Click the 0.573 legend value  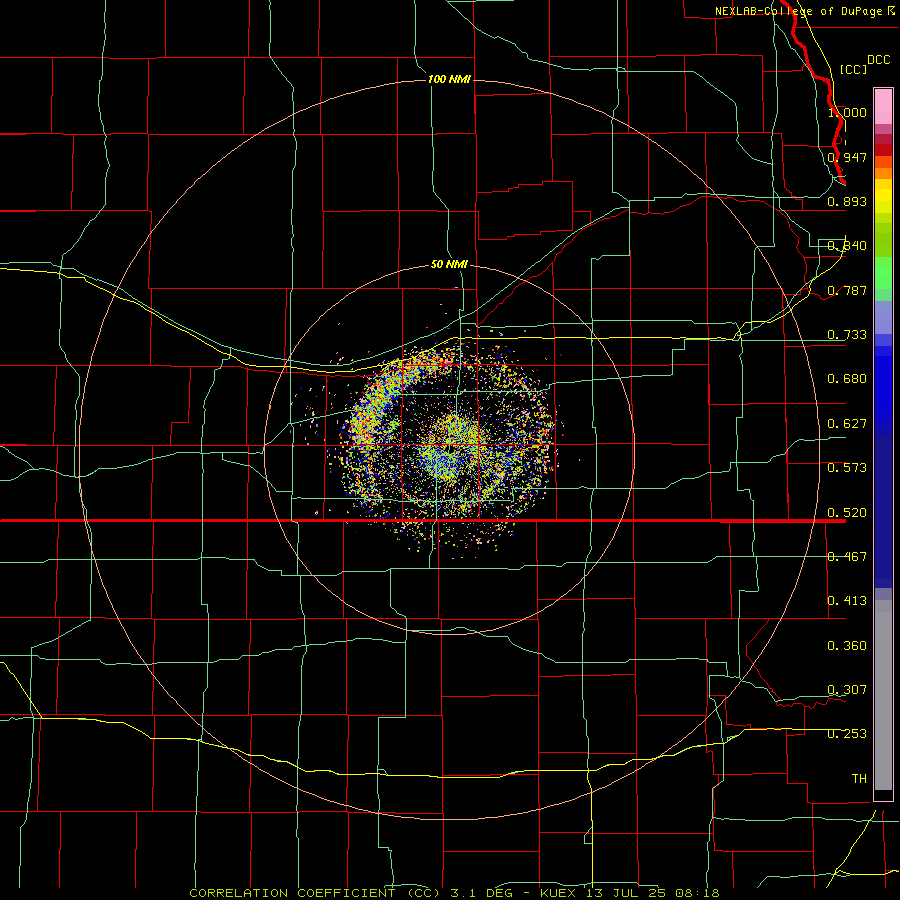coord(847,468)
